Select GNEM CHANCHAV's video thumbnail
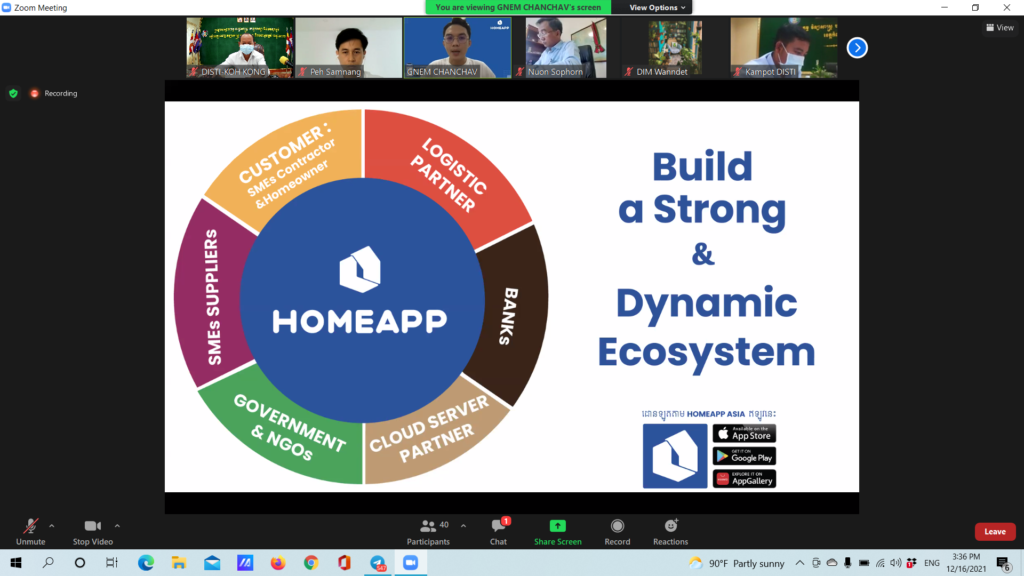The height and width of the screenshot is (576, 1024). [x=457, y=47]
